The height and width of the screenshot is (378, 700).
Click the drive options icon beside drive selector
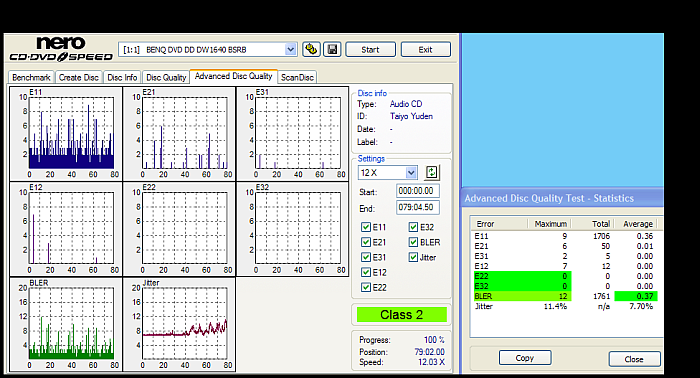point(311,49)
